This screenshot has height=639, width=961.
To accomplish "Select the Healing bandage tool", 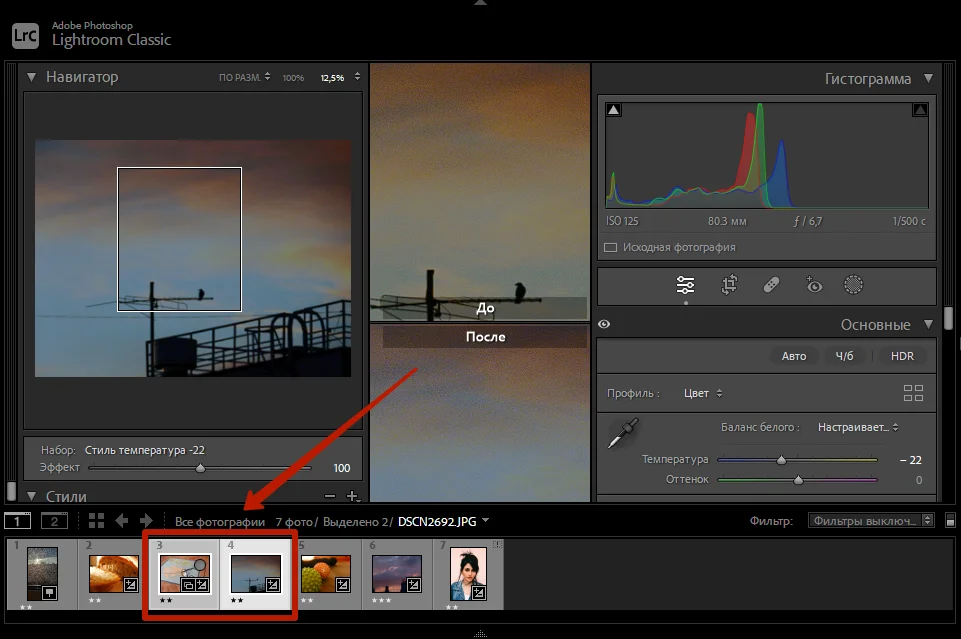I will (771, 286).
